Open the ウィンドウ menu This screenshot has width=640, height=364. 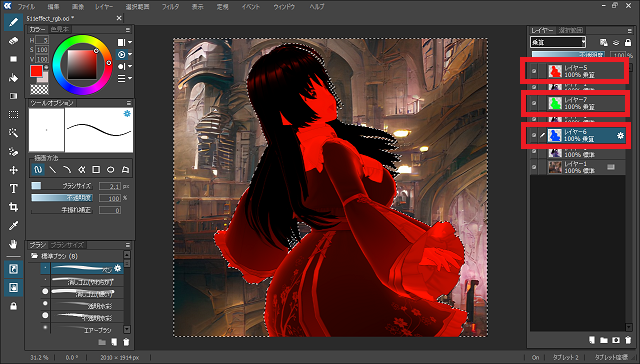tap(284, 7)
